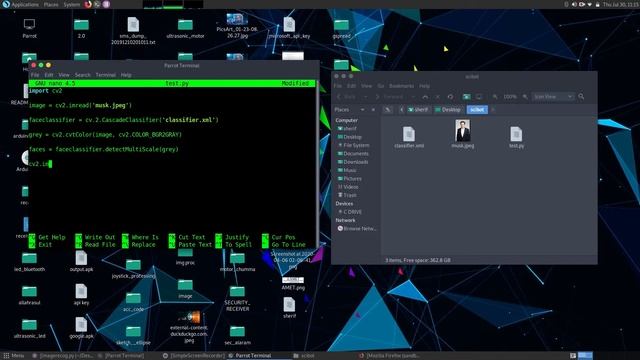Select Documents in Places sidebar
The image size is (640, 360).
point(353,153)
